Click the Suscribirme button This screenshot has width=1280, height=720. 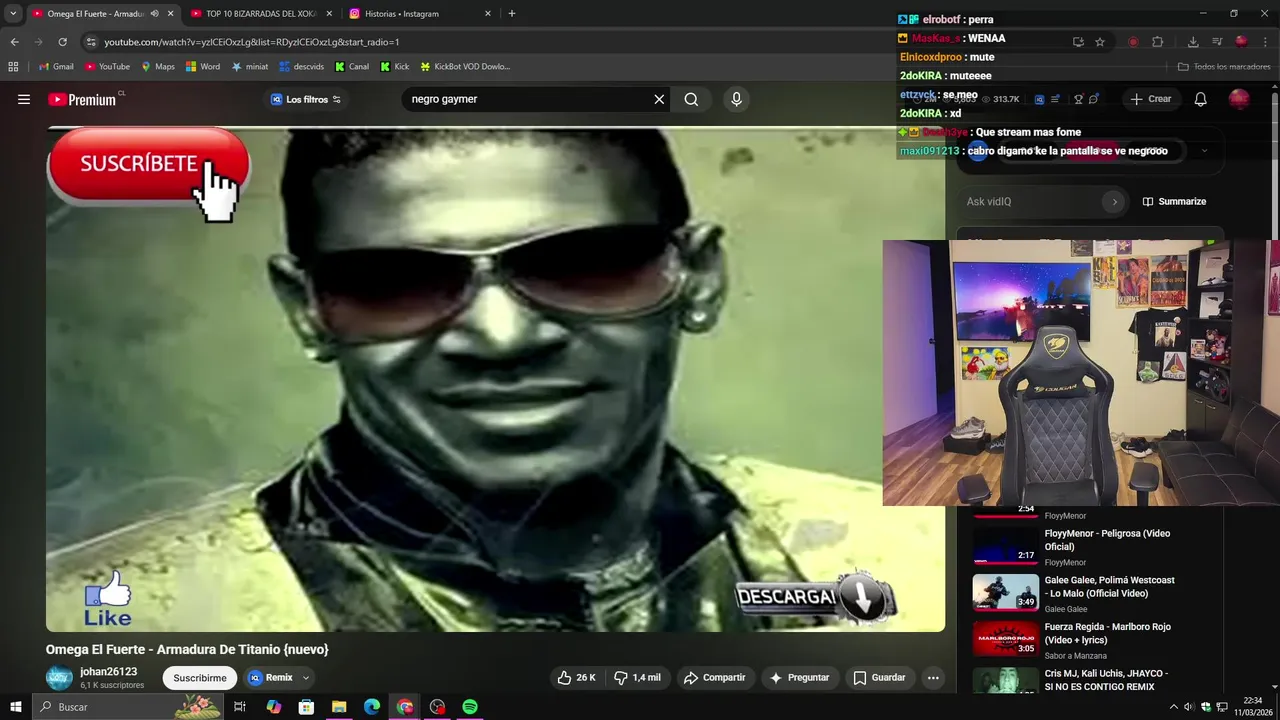coord(200,678)
